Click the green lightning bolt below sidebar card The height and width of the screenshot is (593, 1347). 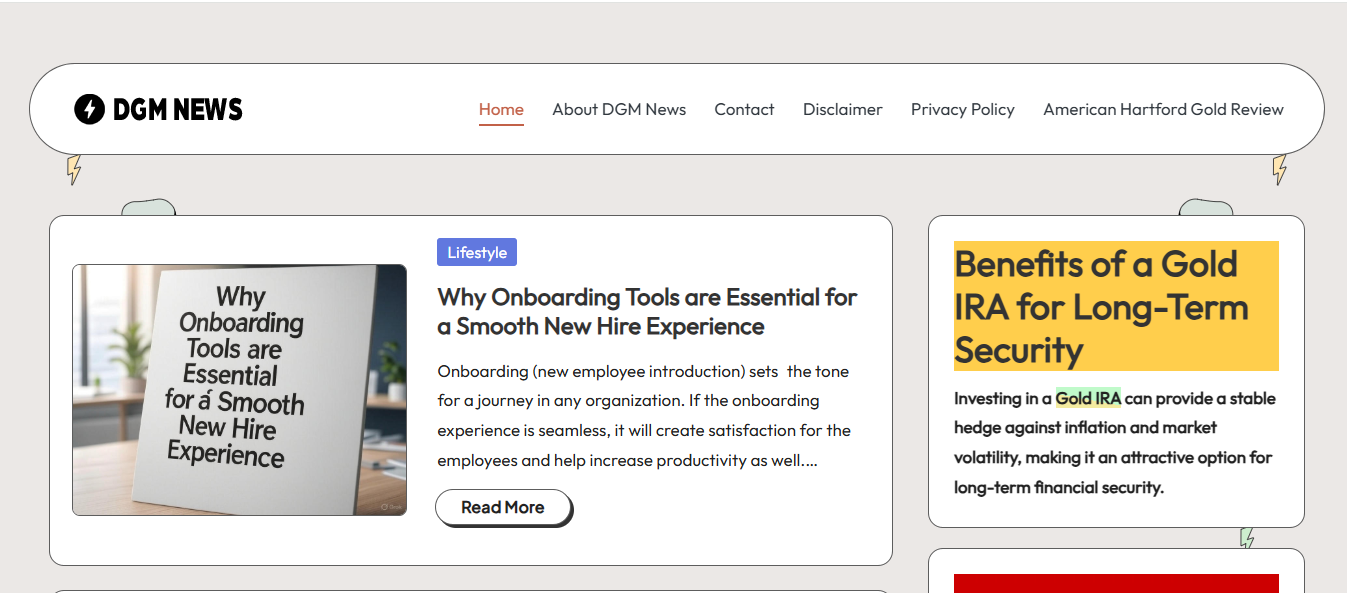(x=1247, y=538)
